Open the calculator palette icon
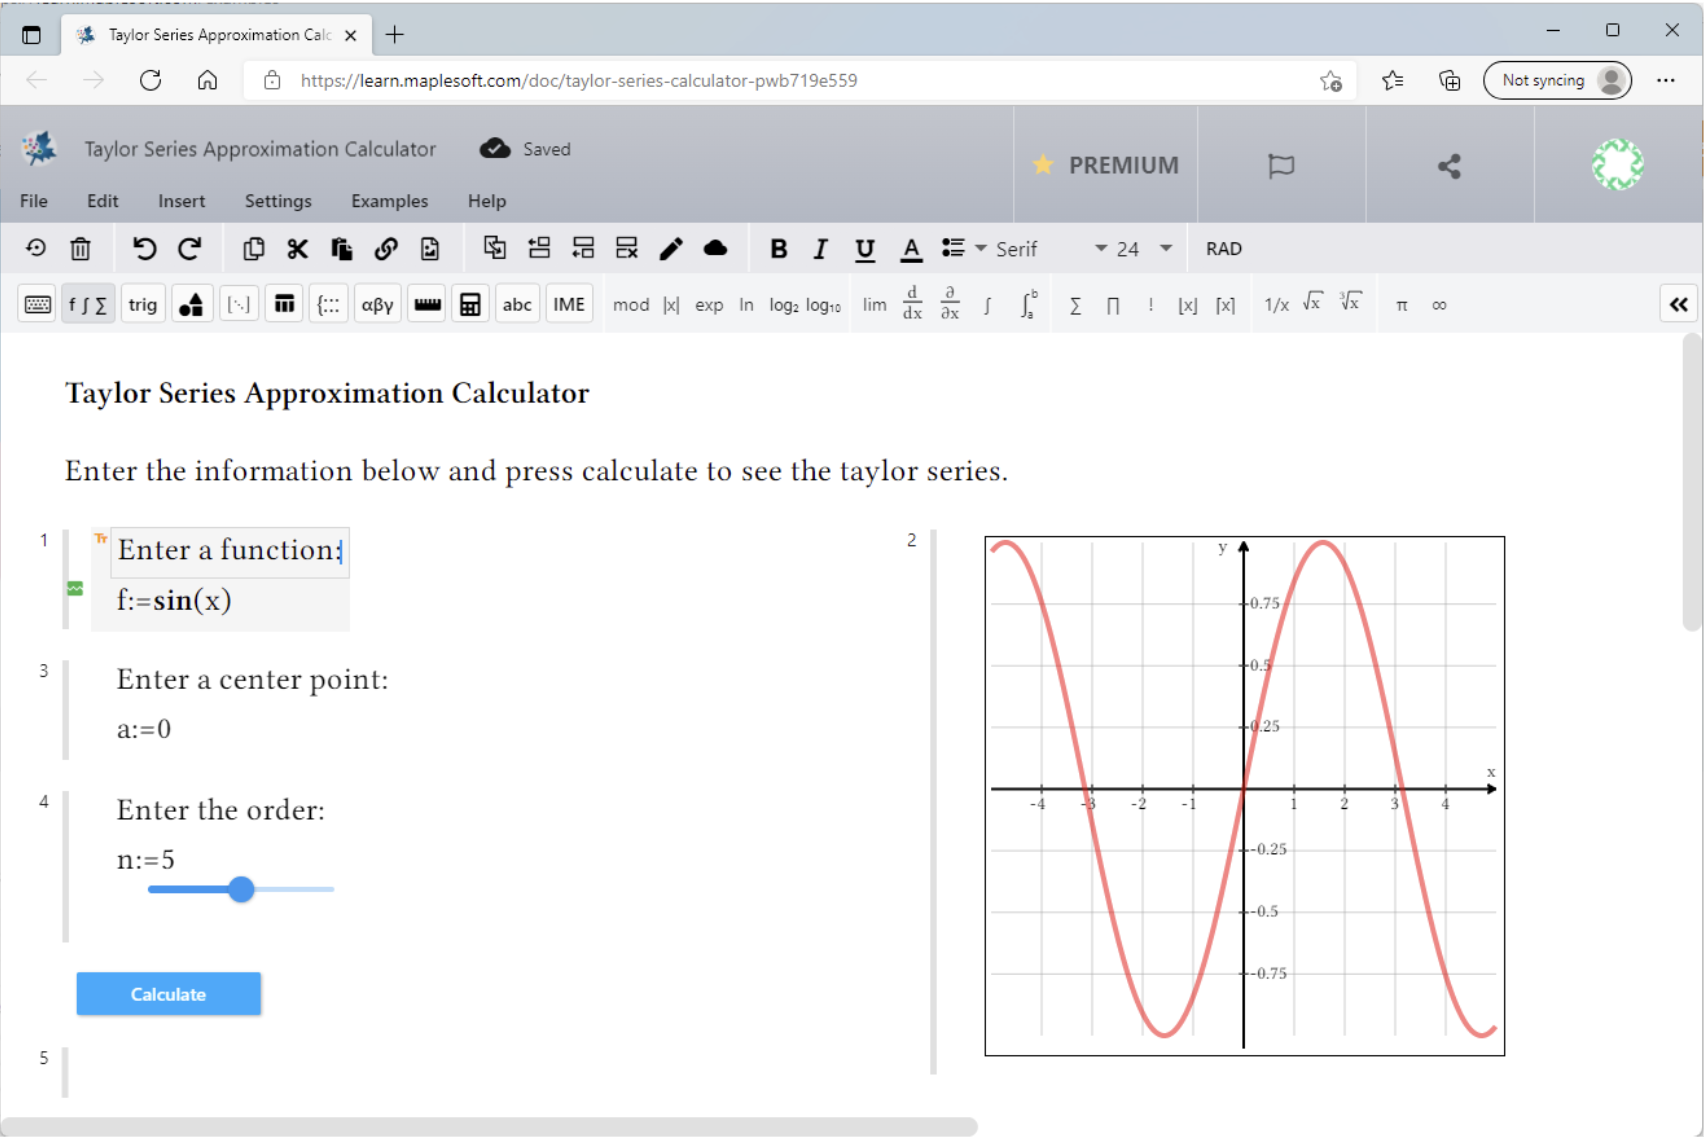The width and height of the screenshot is (1706, 1138). click(470, 305)
